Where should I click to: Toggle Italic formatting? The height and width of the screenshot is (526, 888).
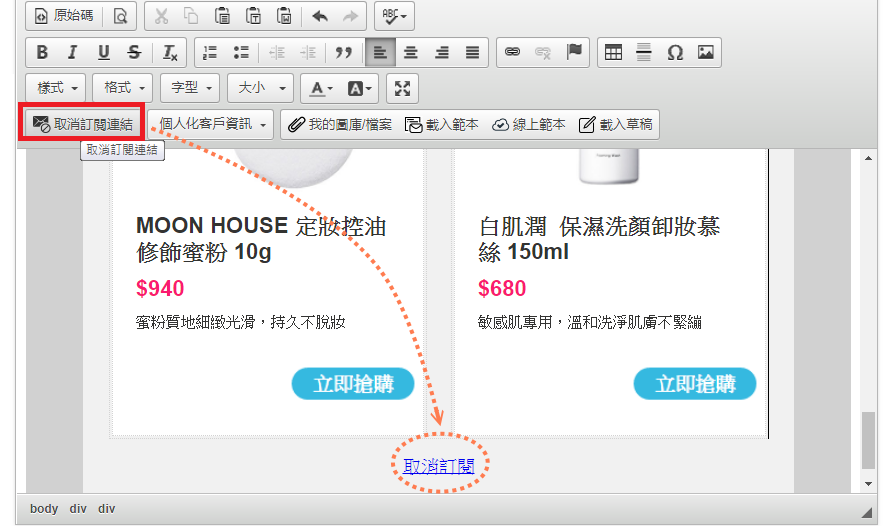pos(72,53)
